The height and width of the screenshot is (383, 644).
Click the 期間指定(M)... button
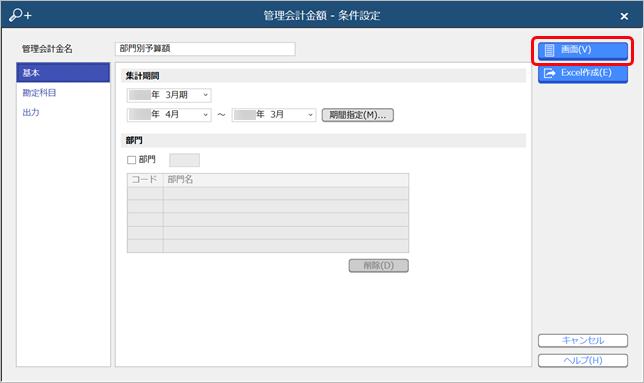tap(358, 115)
